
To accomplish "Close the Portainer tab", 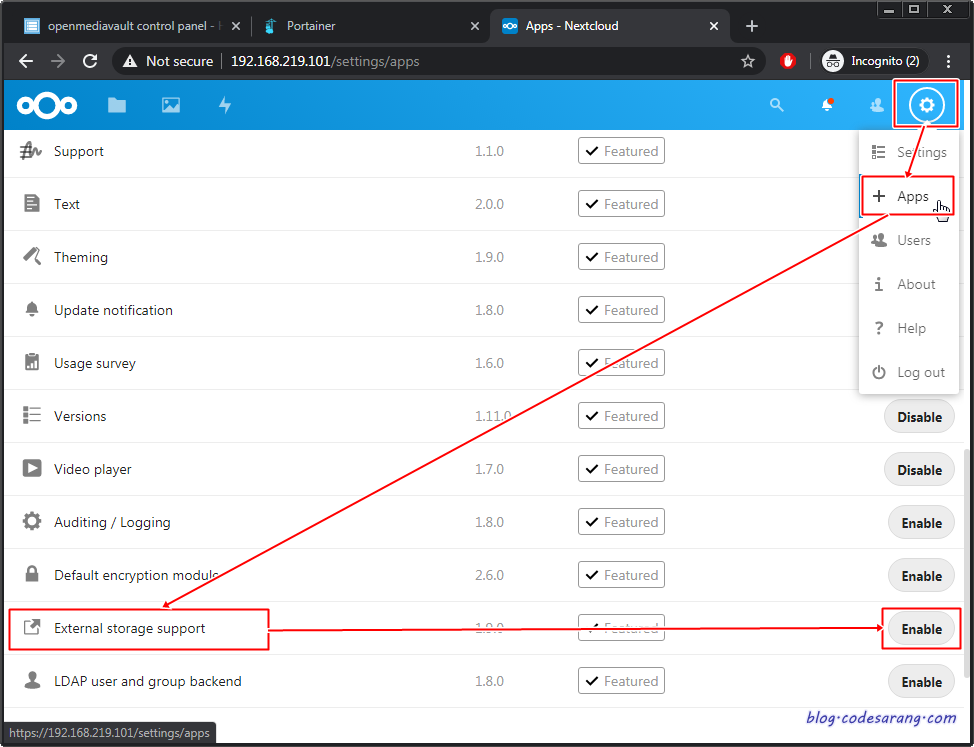I will [x=475, y=26].
